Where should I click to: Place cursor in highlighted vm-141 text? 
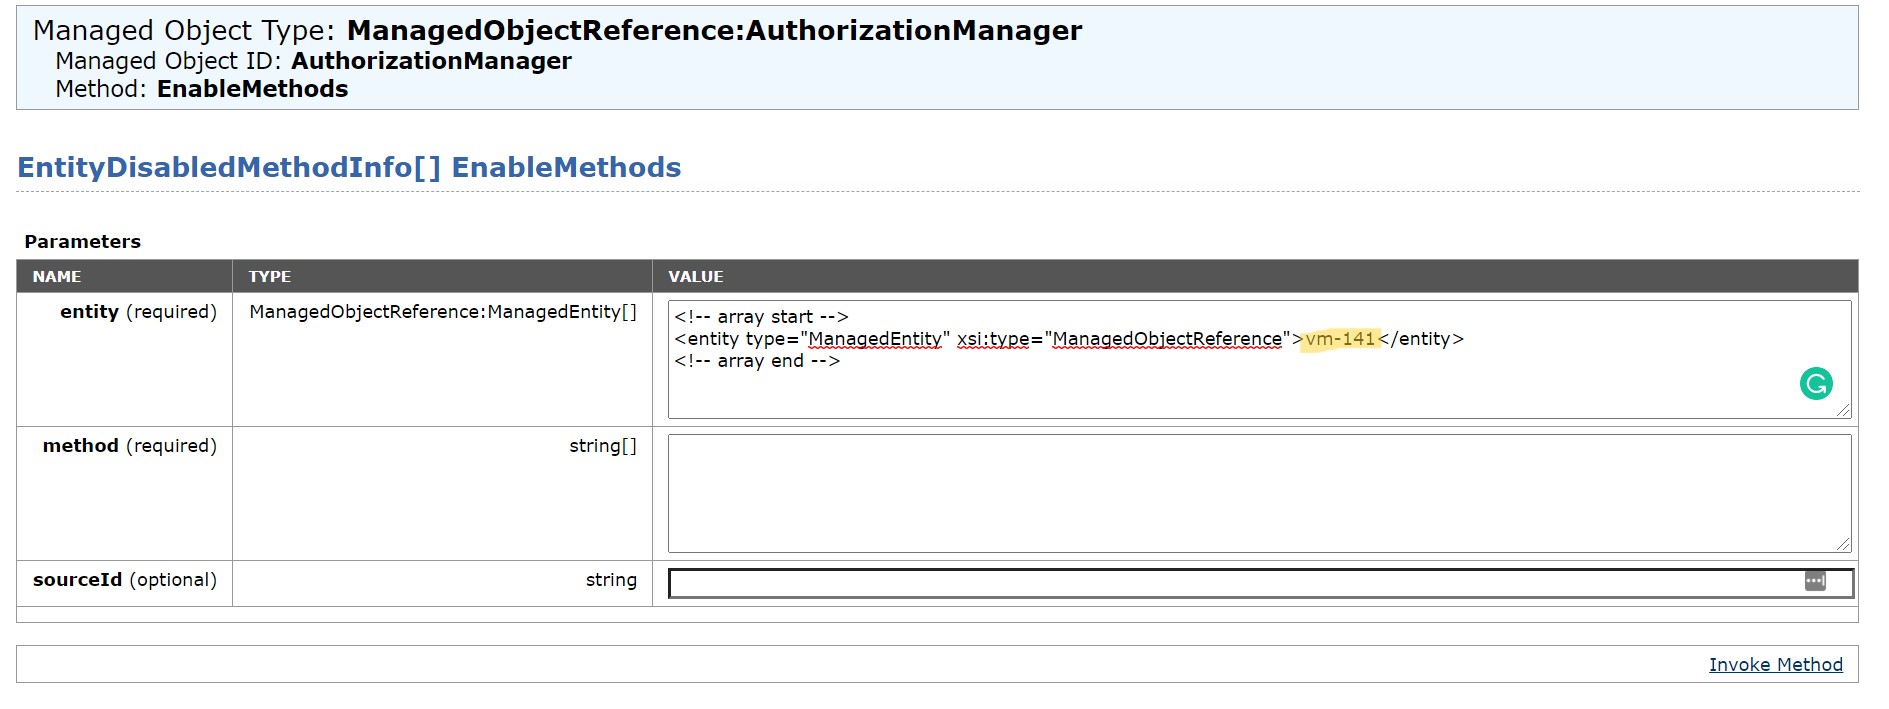[1340, 339]
